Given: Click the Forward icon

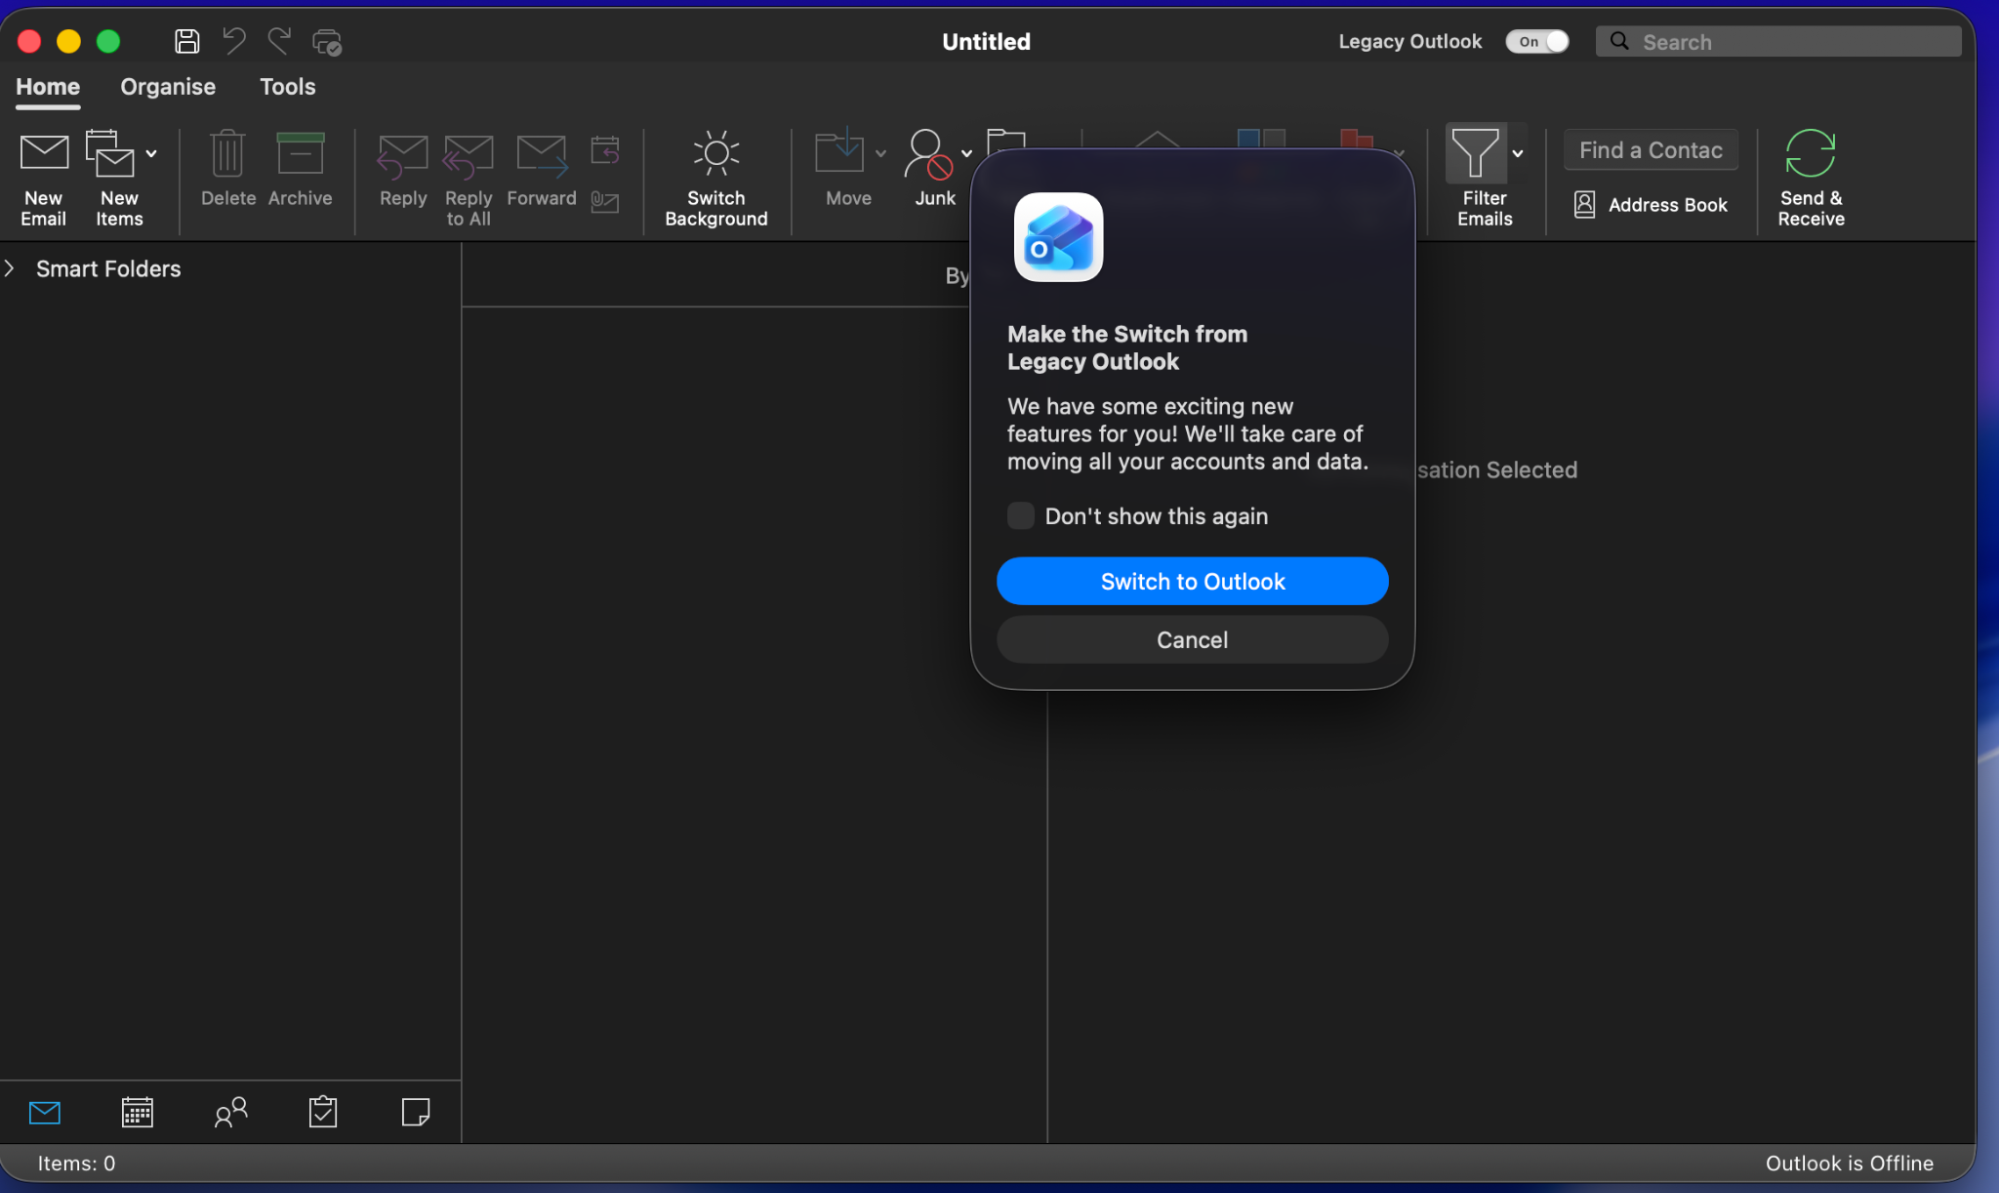Looking at the screenshot, I should pos(541,156).
